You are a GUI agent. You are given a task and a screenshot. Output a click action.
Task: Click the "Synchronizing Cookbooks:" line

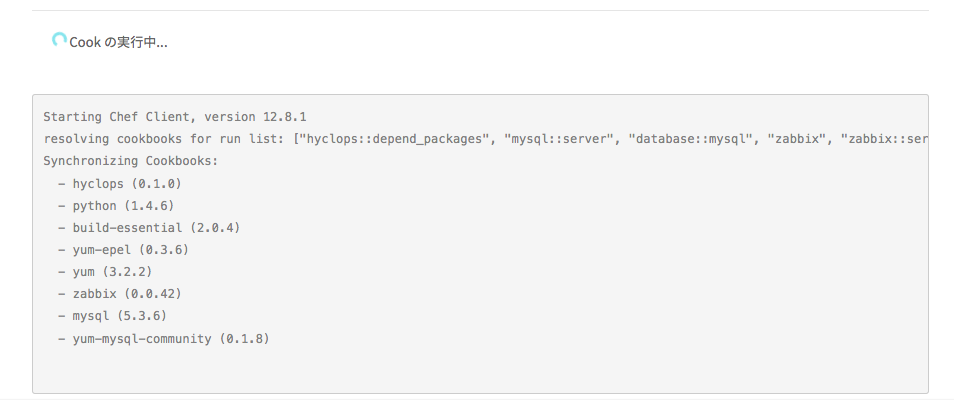pyautogui.click(x=131, y=161)
